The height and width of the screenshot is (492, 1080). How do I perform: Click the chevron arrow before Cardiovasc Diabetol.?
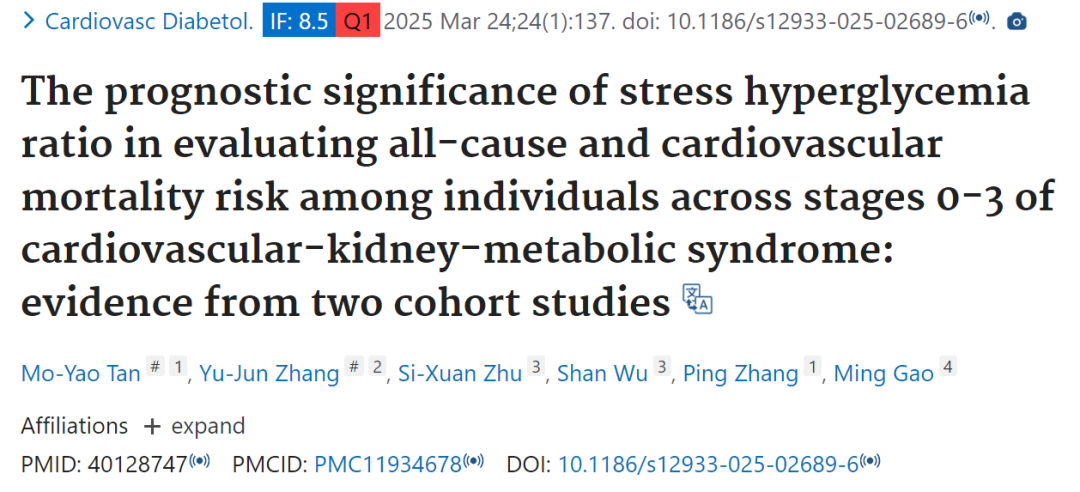pos(28,21)
